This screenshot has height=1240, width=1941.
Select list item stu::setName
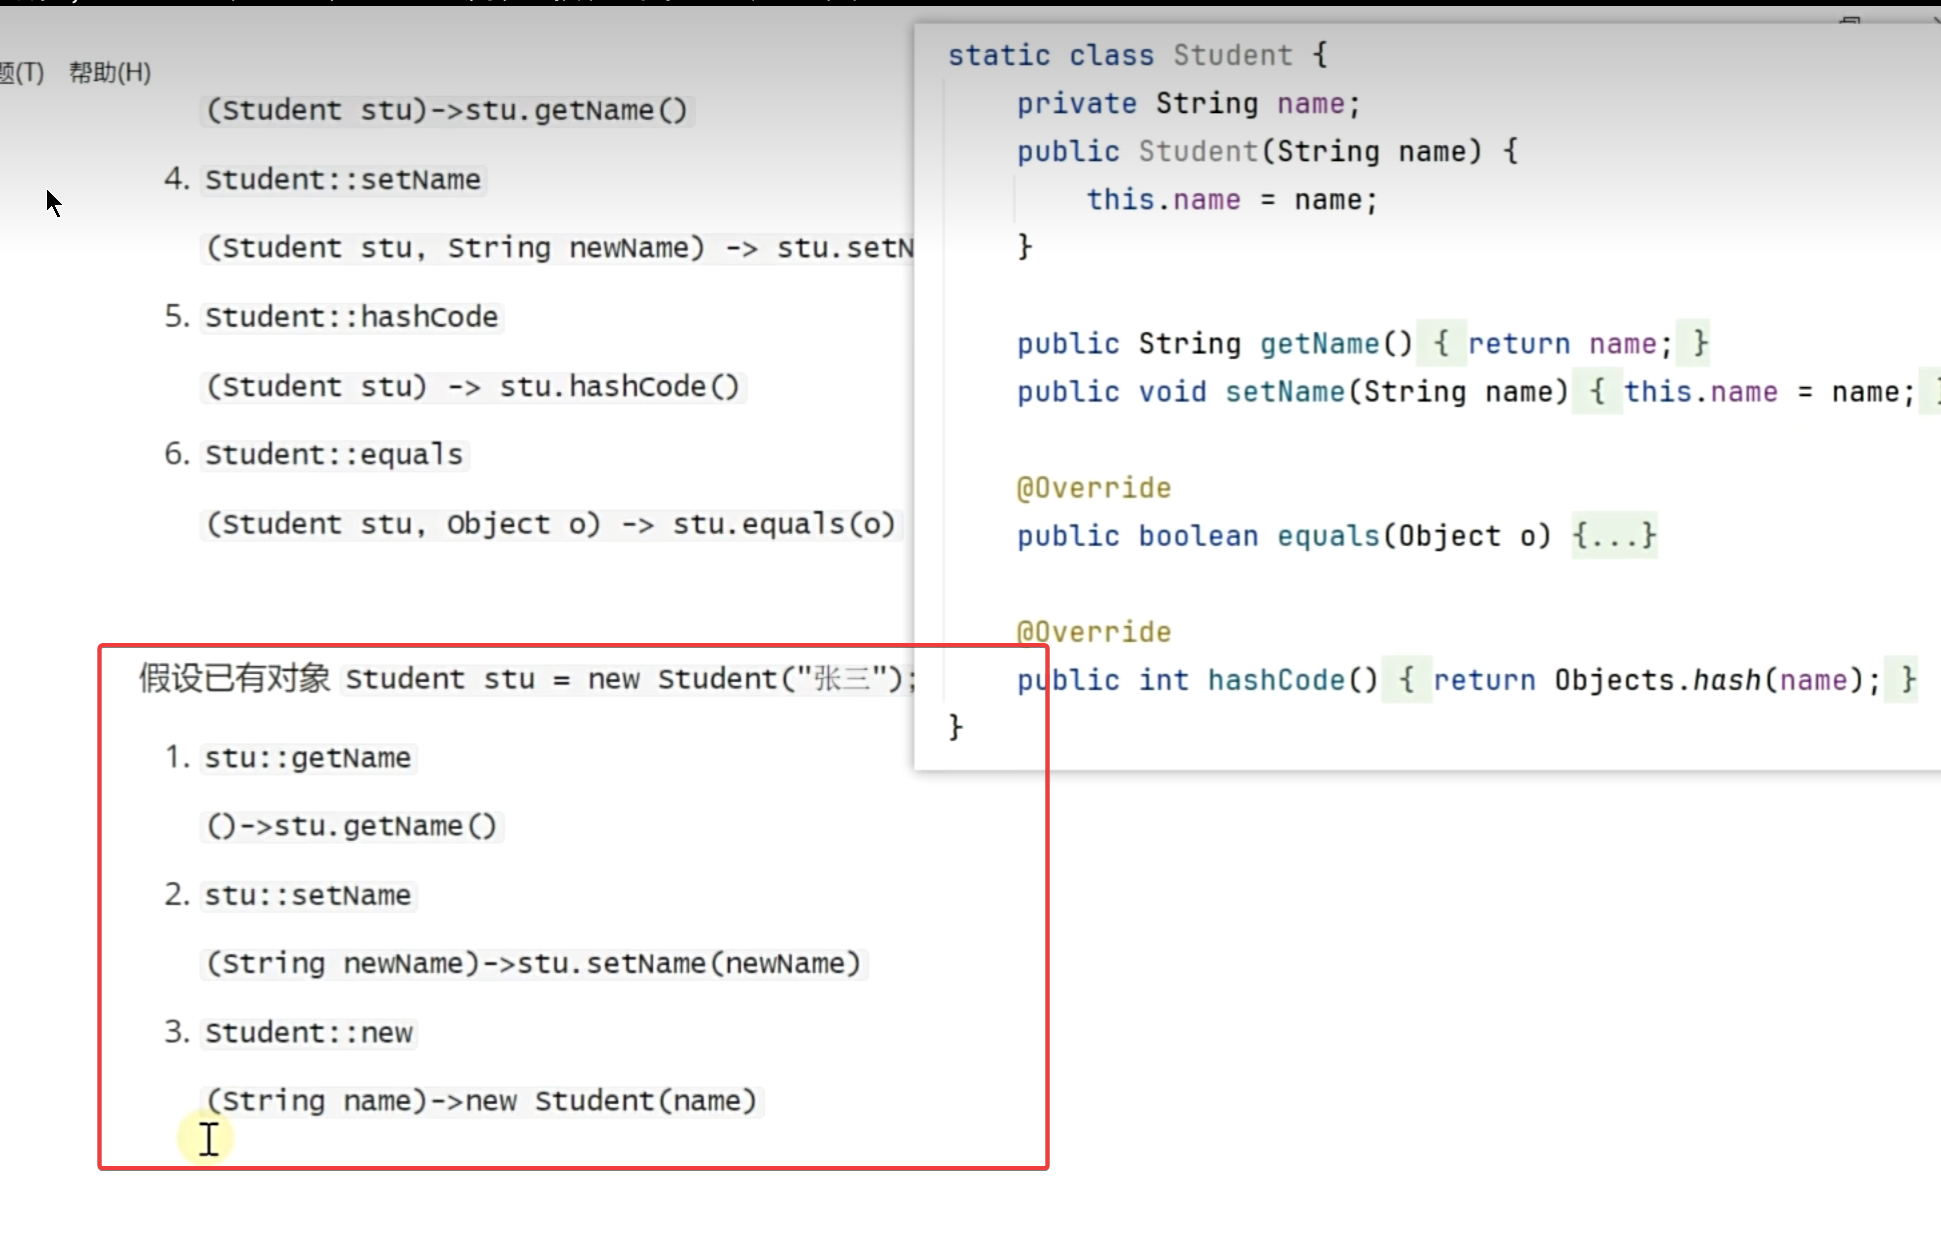[x=308, y=895]
